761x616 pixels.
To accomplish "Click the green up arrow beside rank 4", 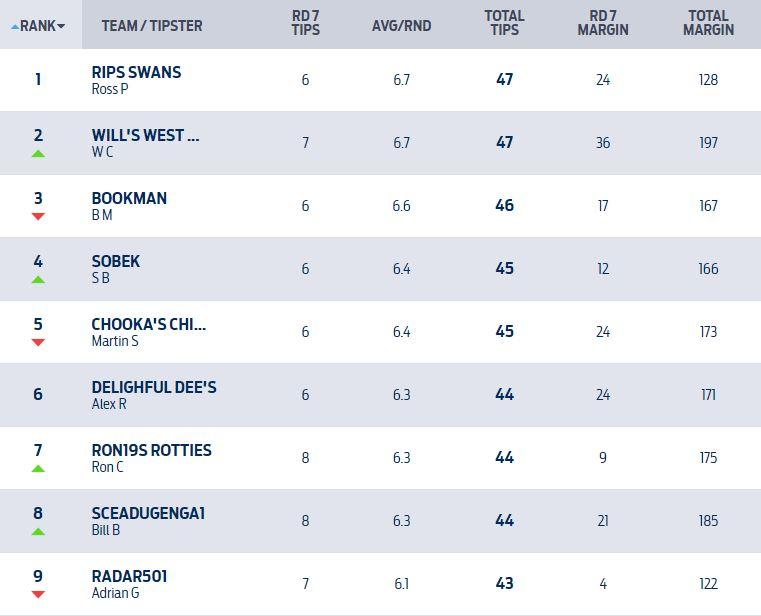I will (38, 280).
